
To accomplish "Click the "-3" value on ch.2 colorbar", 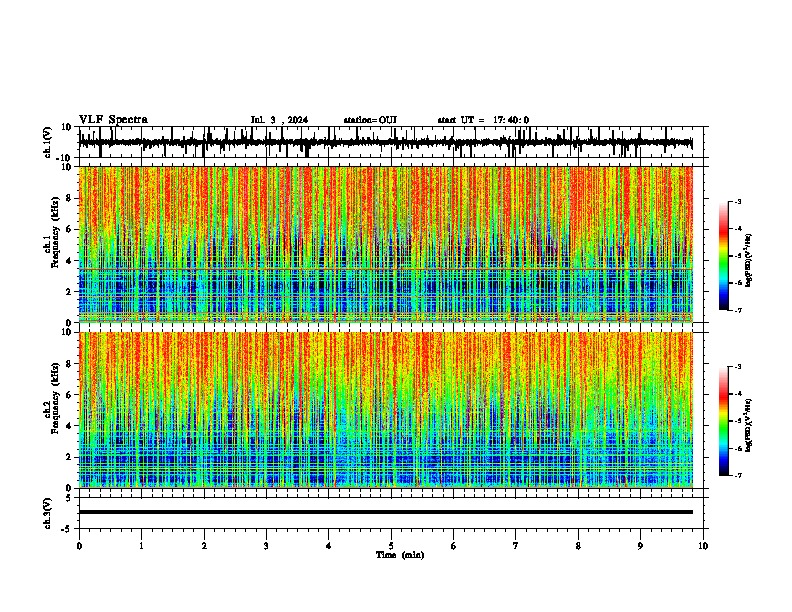I will 738,367.
